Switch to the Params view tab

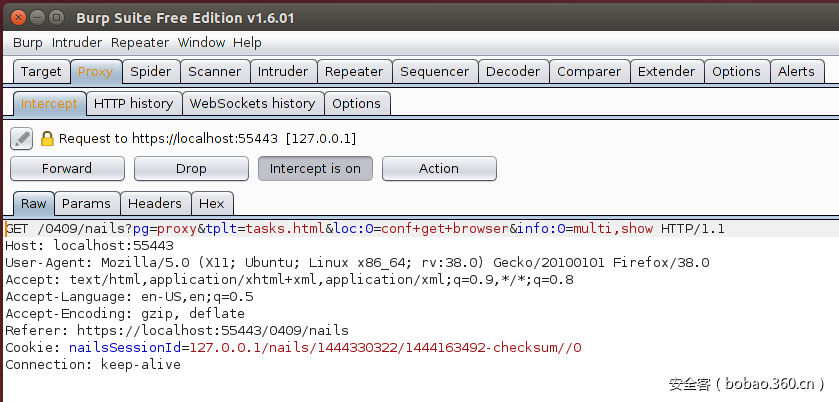(87, 203)
